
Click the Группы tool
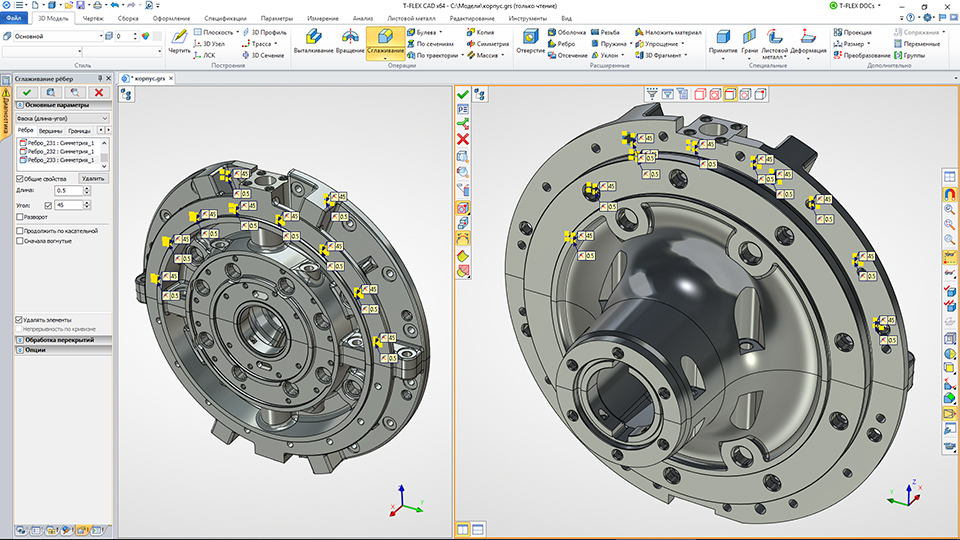pyautogui.click(x=909, y=55)
